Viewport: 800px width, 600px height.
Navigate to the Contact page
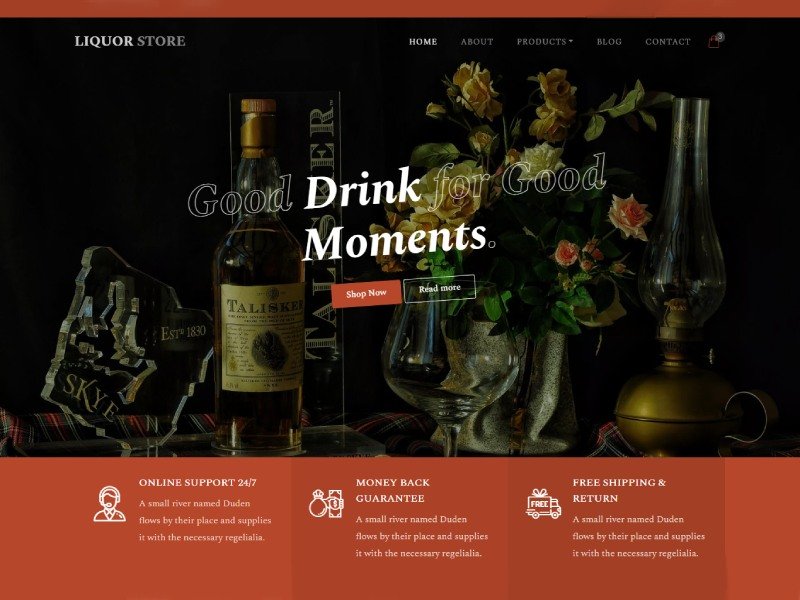click(667, 42)
